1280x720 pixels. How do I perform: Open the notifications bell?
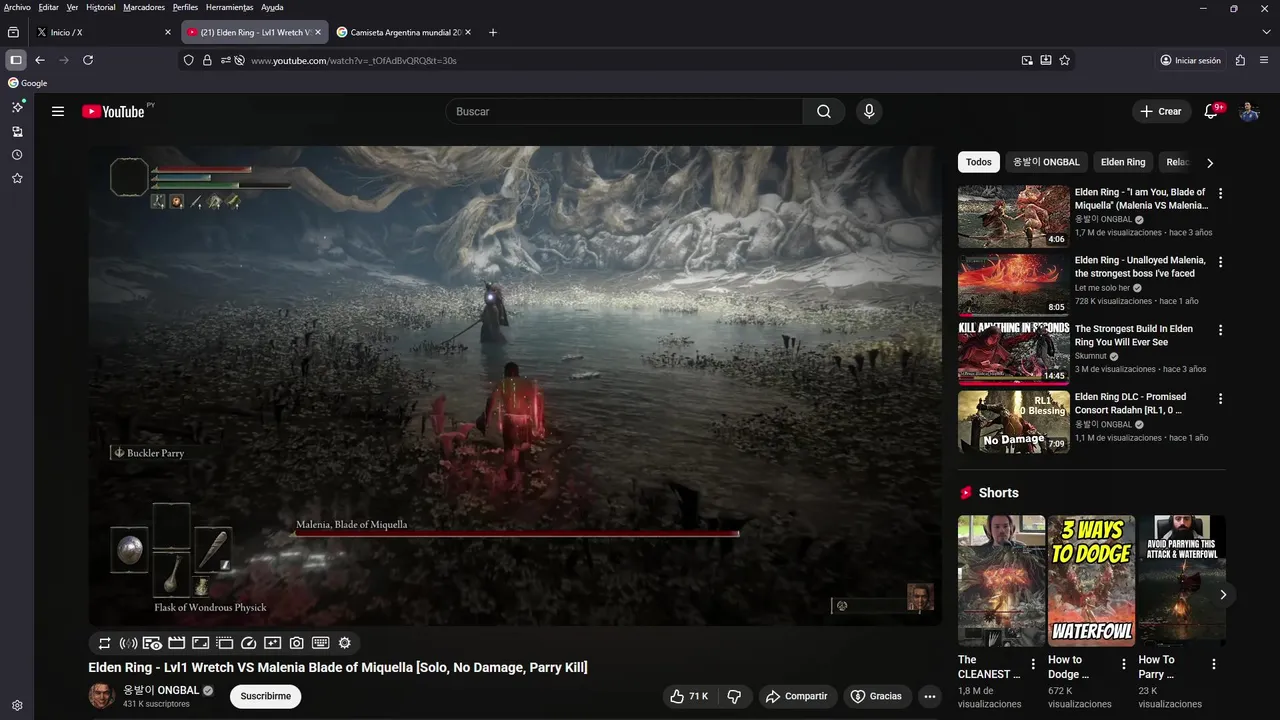(1211, 111)
